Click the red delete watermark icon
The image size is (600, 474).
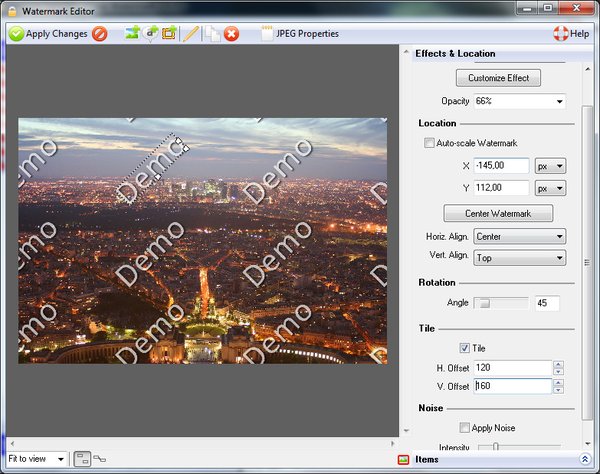click(232, 34)
